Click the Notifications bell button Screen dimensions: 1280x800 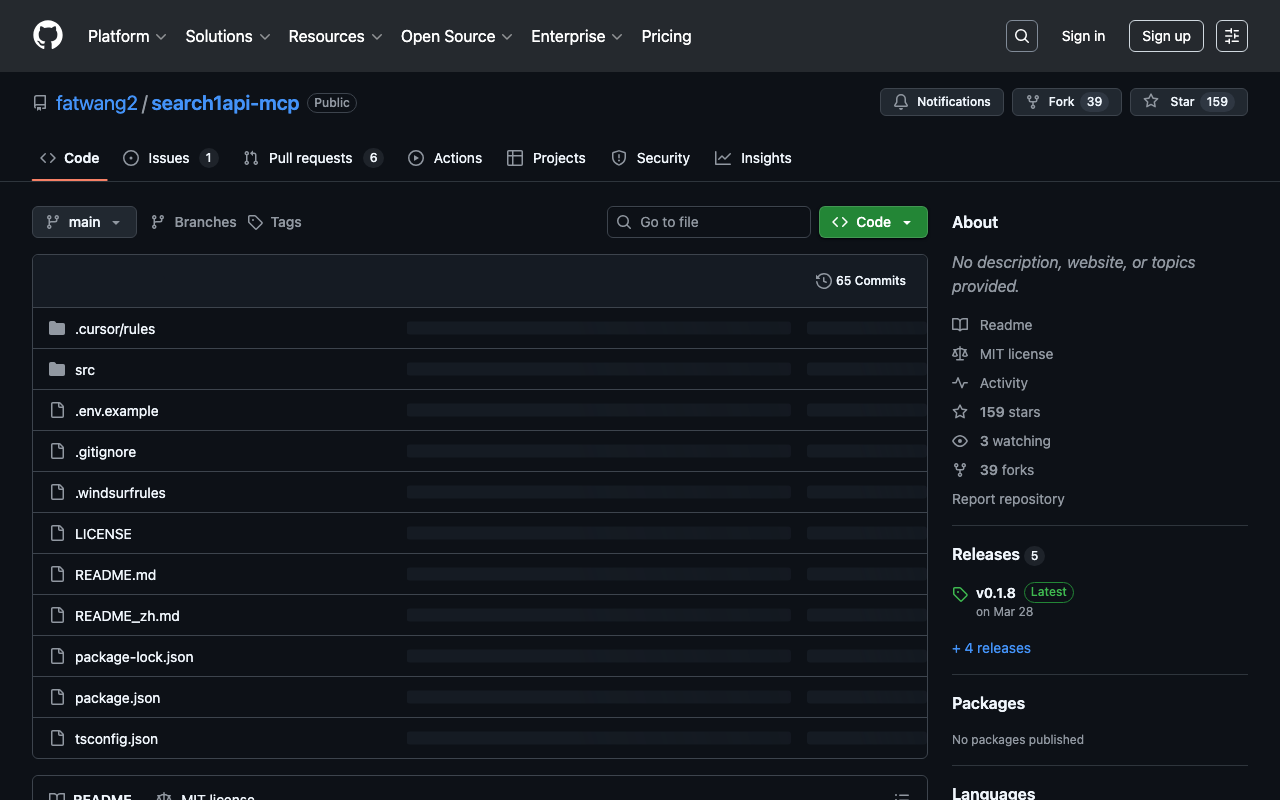pyautogui.click(x=941, y=102)
